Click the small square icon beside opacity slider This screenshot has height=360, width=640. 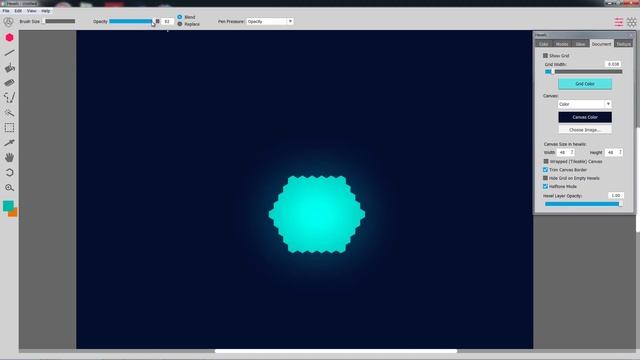158,21
